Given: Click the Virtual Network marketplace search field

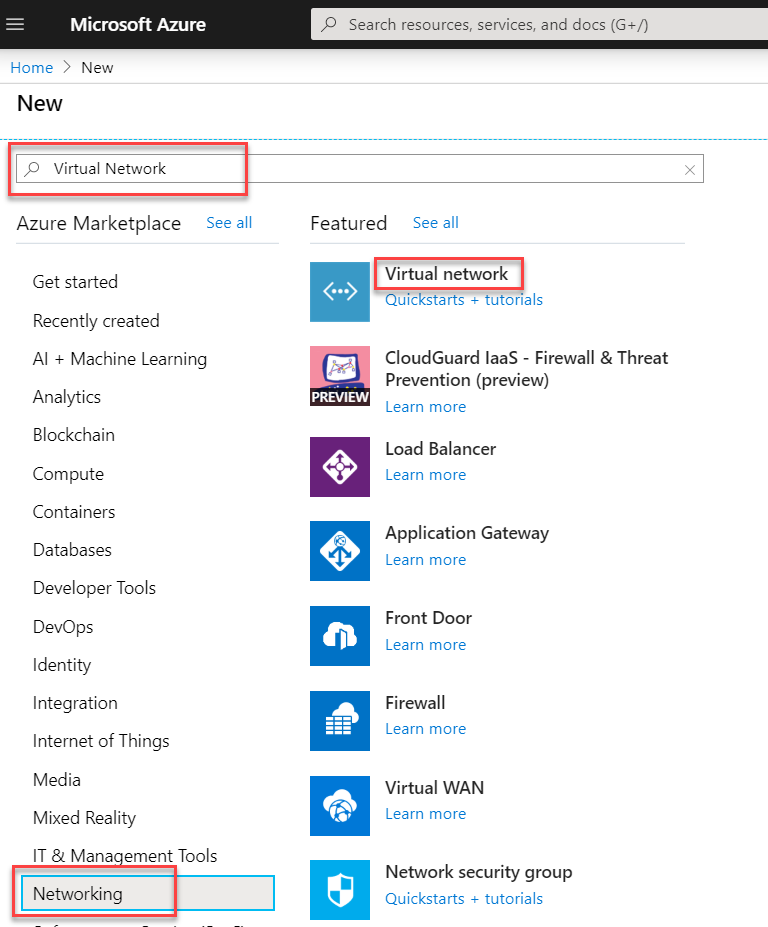Looking at the screenshot, I should (x=359, y=168).
